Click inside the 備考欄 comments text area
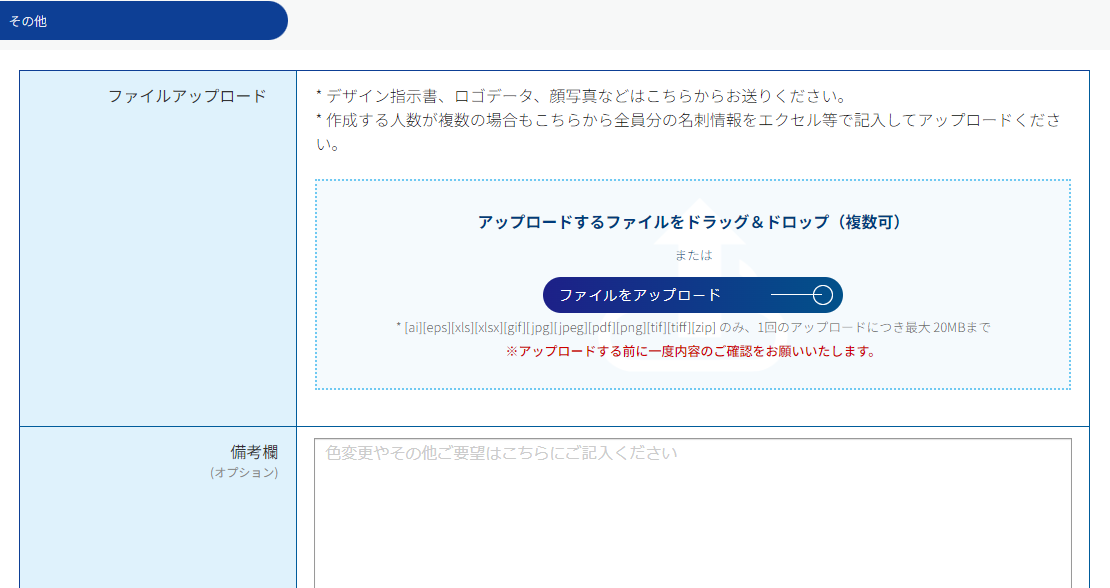 [x=693, y=510]
